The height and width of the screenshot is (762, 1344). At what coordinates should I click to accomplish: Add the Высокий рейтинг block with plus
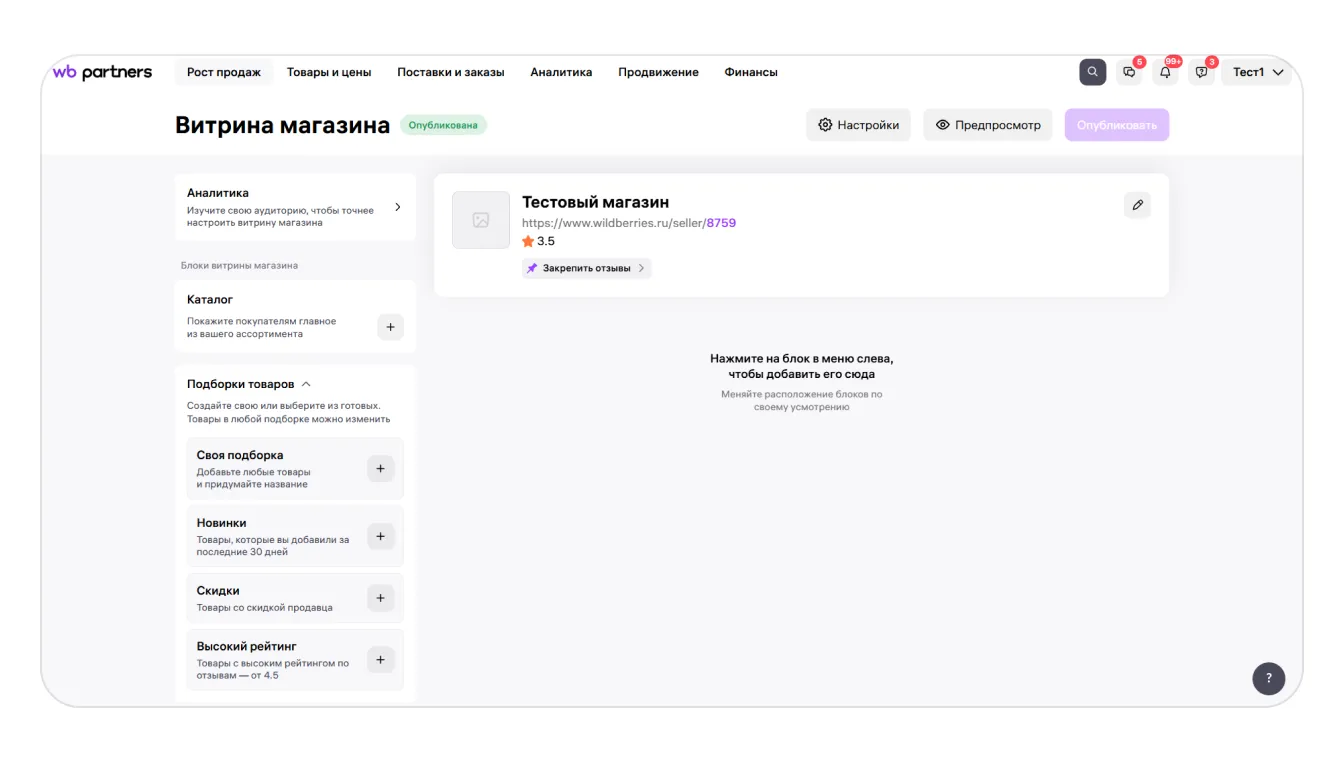(380, 660)
